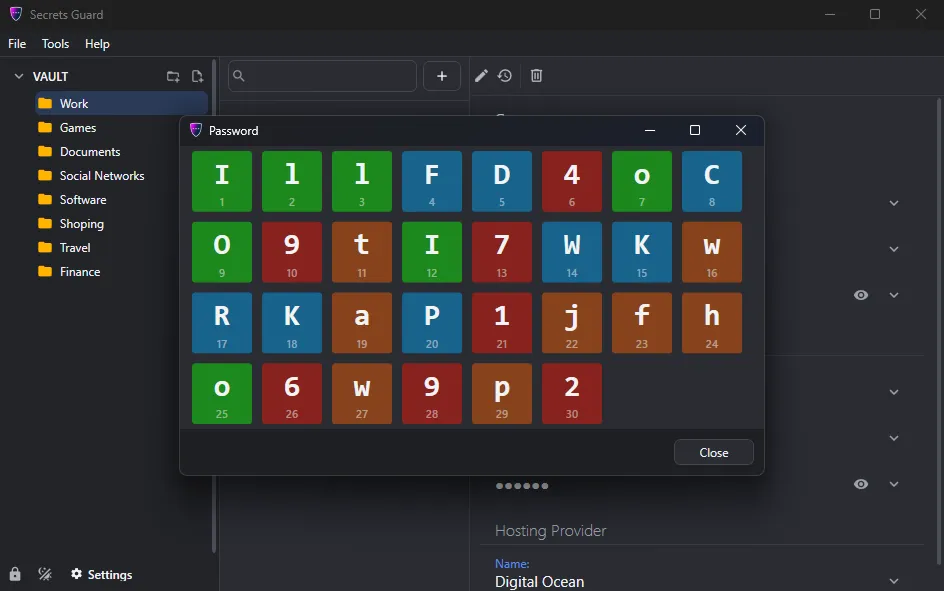
Task: Click brown tile 'j' numbered 22
Action: click(572, 323)
